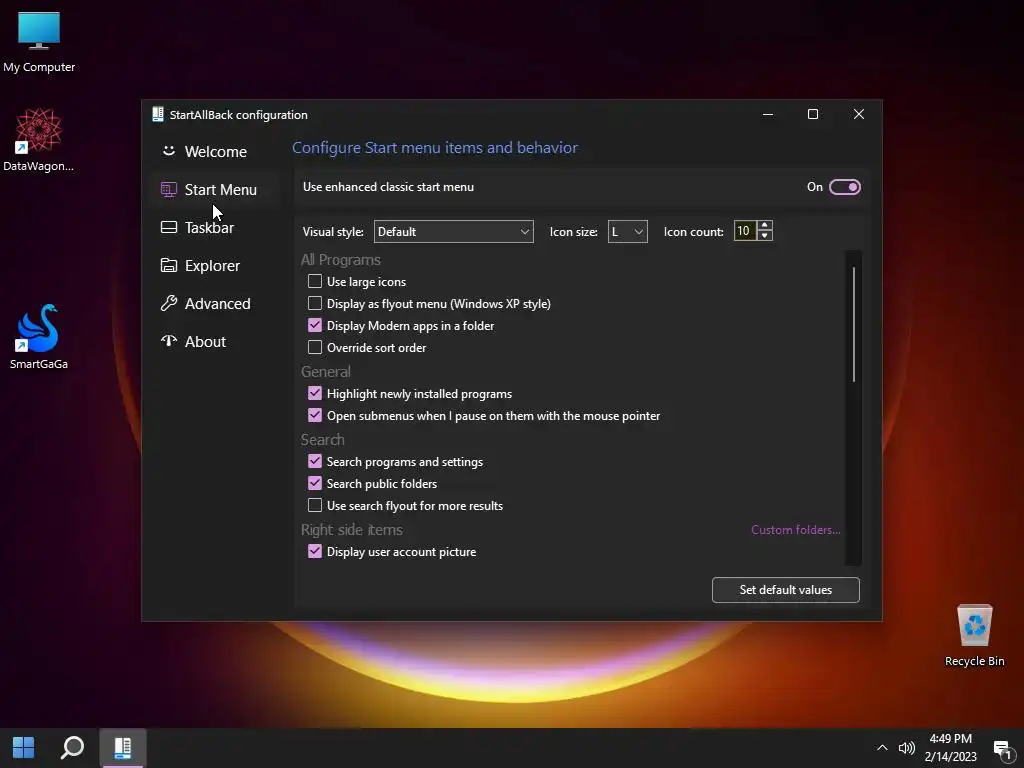Open the Visual style dropdown

tap(453, 232)
